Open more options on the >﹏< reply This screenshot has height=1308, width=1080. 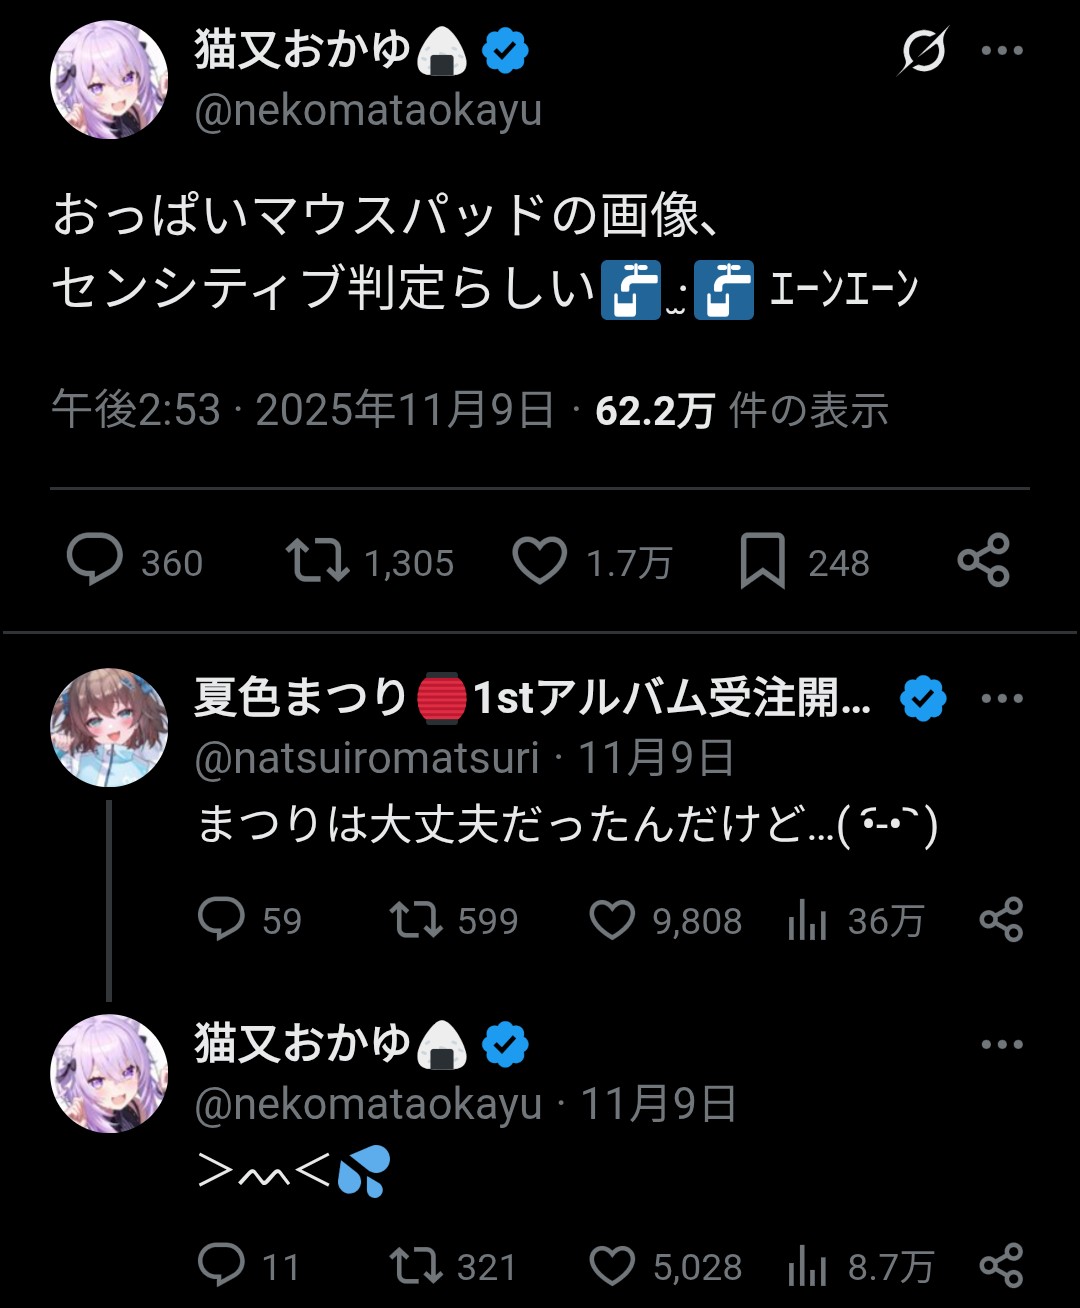(x=1002, y=1045)
